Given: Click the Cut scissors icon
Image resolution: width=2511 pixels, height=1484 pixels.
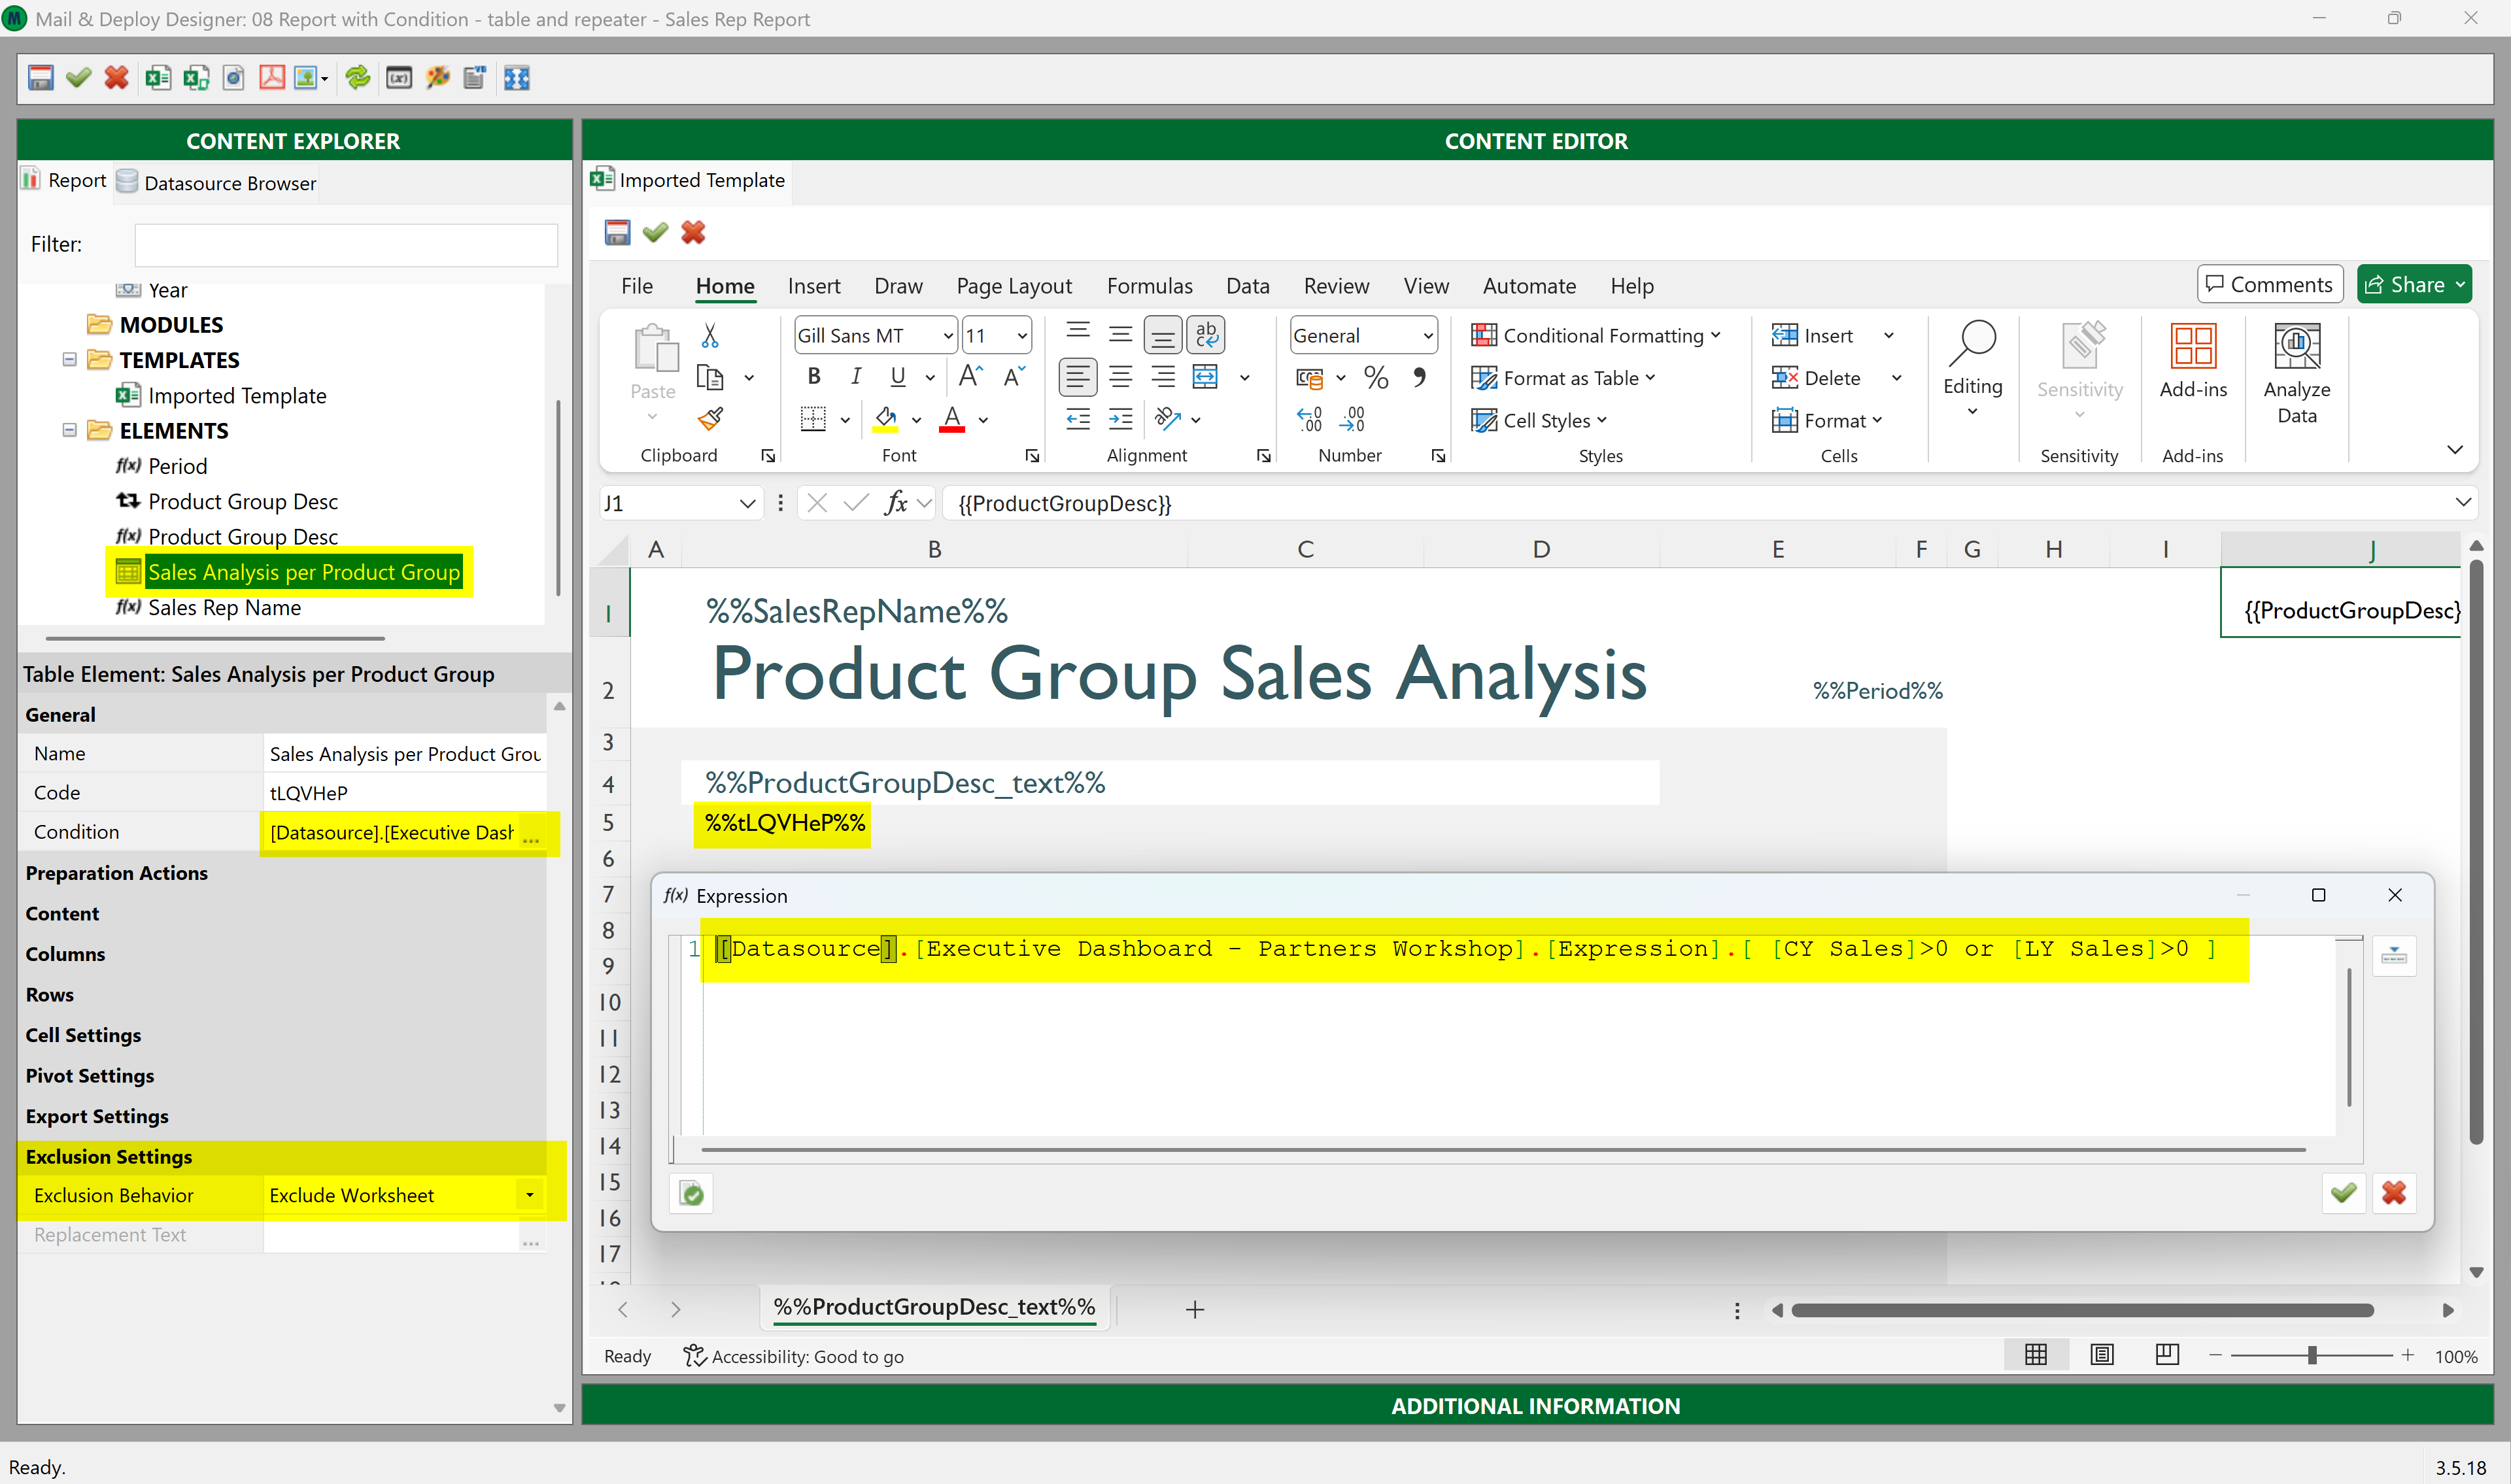Looking at the screenshot, I should pyautogui.click(x=710, y=335).
